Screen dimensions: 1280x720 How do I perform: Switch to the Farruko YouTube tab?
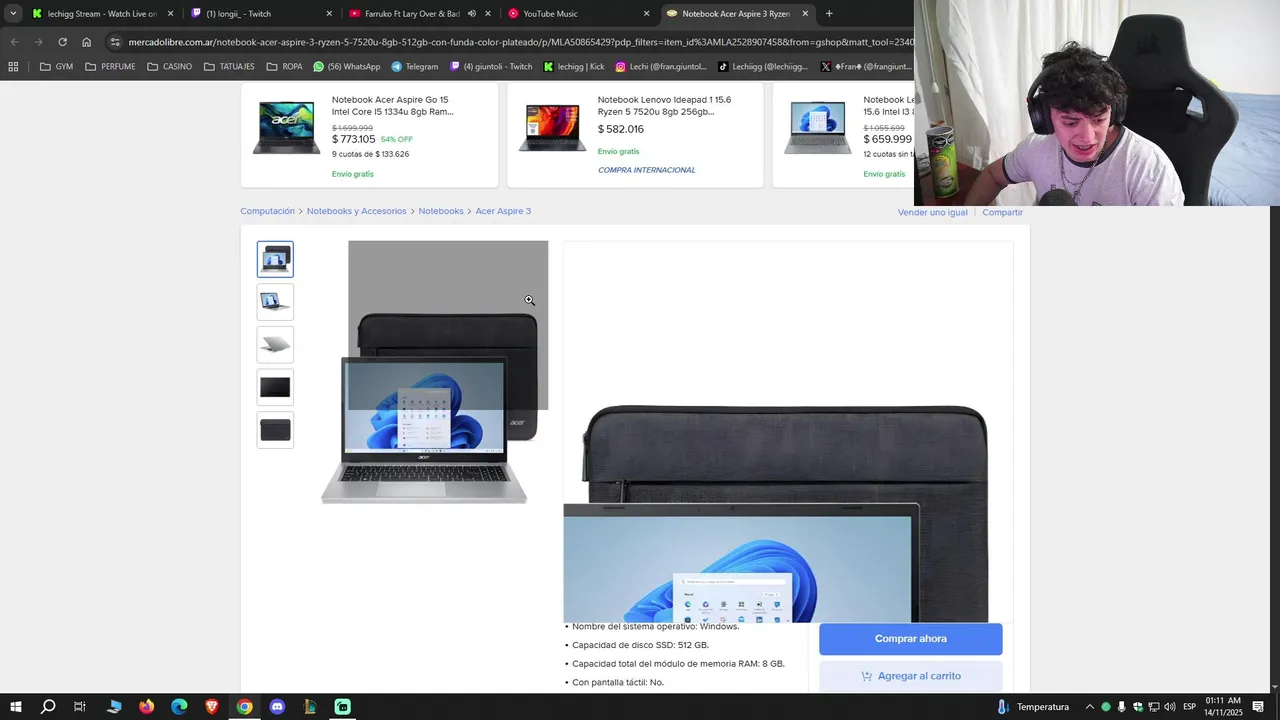(420, 14)
